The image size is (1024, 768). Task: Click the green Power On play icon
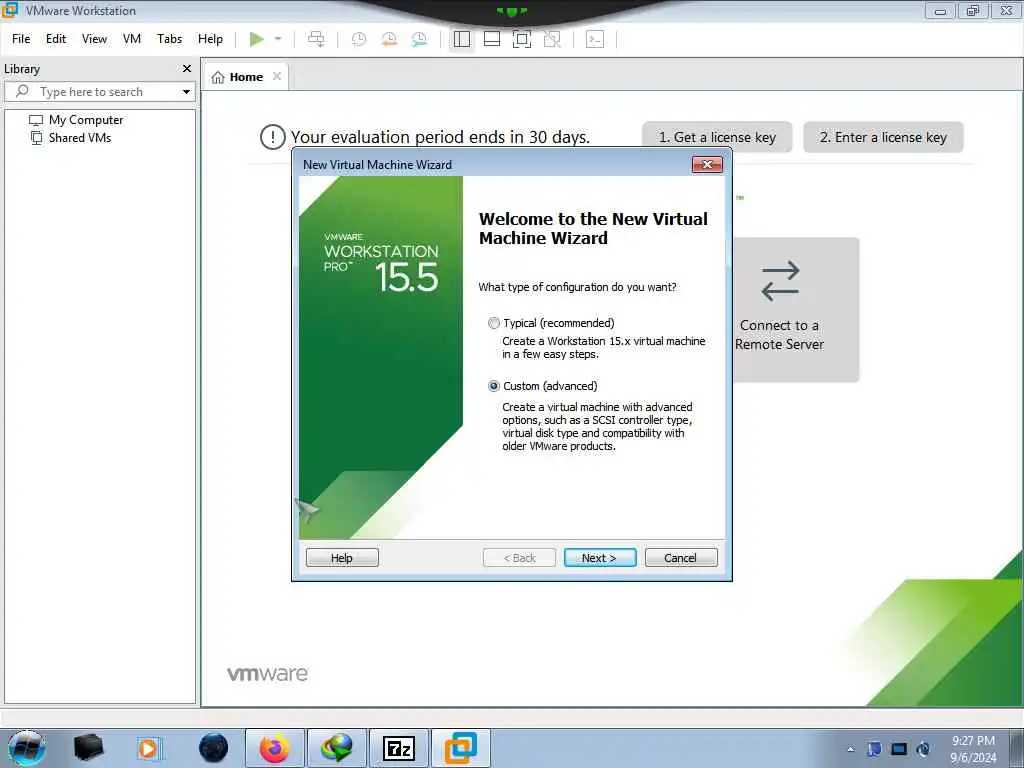[x=257, y=39]
